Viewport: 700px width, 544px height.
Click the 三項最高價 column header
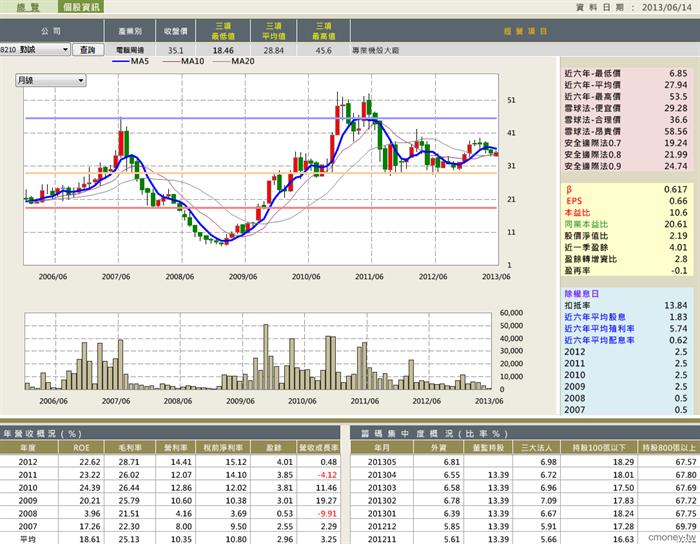[x=324, y=31]
